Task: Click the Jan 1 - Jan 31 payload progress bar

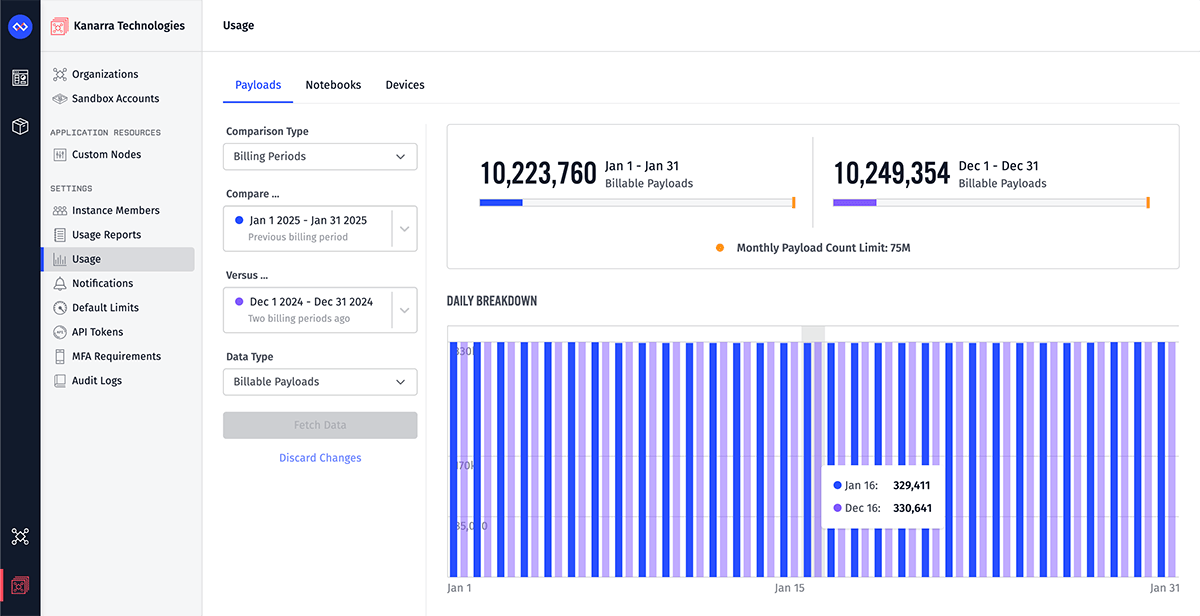Action: tap(637, 203)
